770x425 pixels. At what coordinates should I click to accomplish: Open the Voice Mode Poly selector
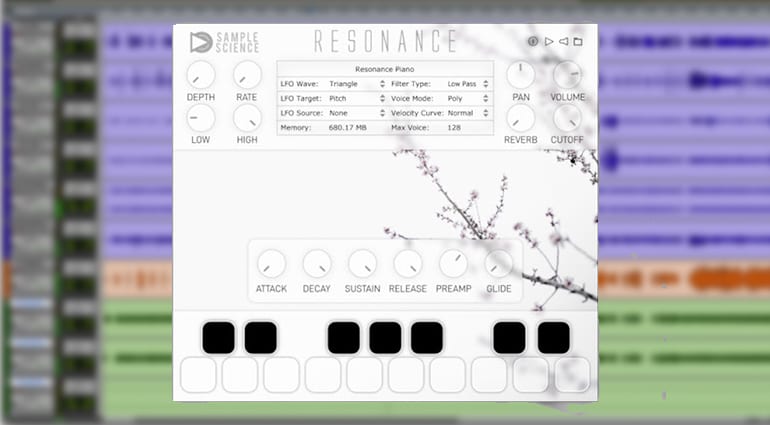[x=468, y=99]
